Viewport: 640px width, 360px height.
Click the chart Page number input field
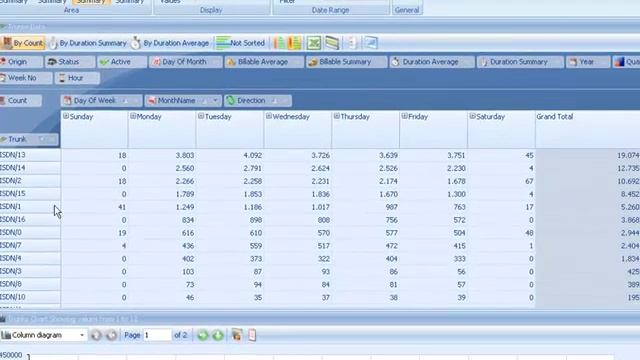157,335
